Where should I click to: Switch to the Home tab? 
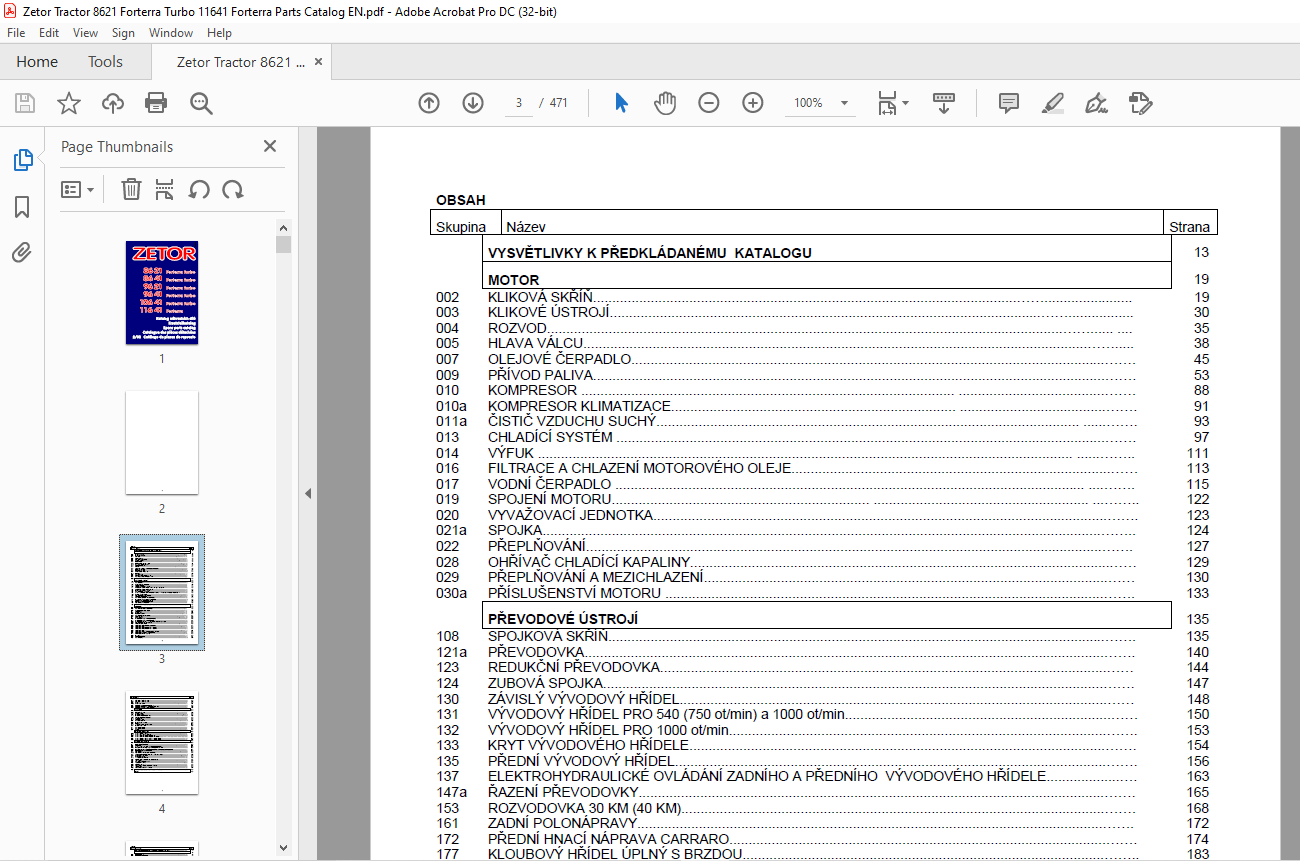point(37,62)
